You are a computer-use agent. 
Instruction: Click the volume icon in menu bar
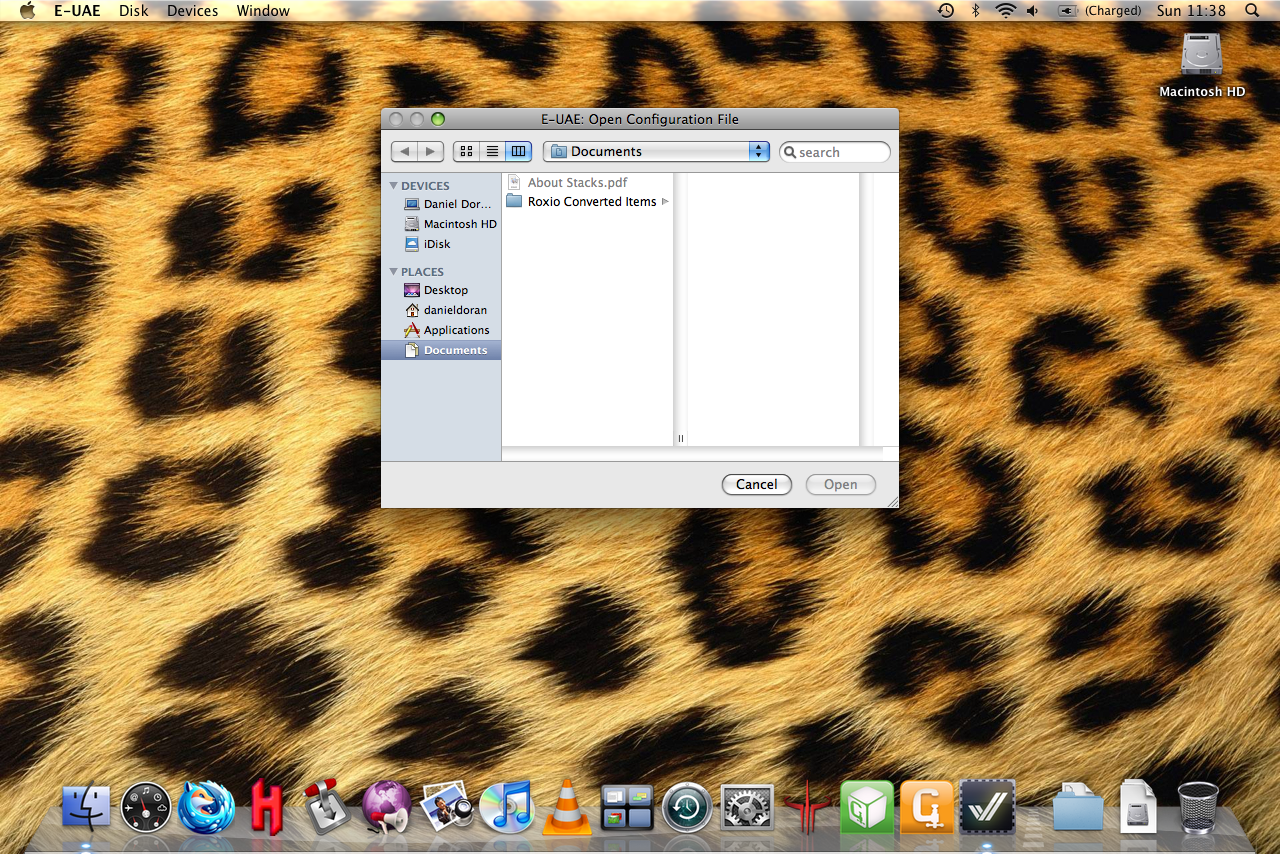coord(1032,11)
